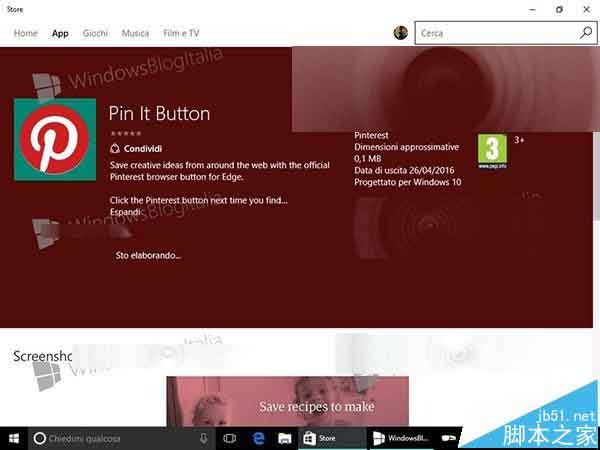Open the user account avatar
This screenshot has height=450, width=600.
pos(401,33)
